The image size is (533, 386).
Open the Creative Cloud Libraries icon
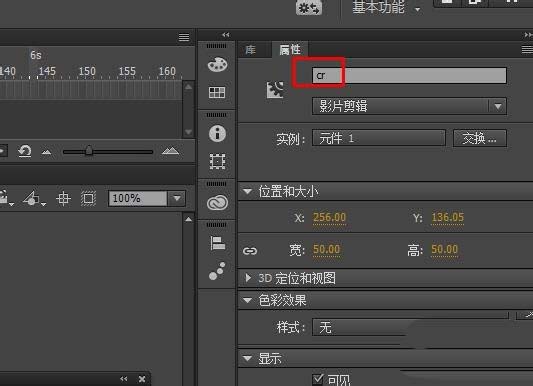[217, 203]
